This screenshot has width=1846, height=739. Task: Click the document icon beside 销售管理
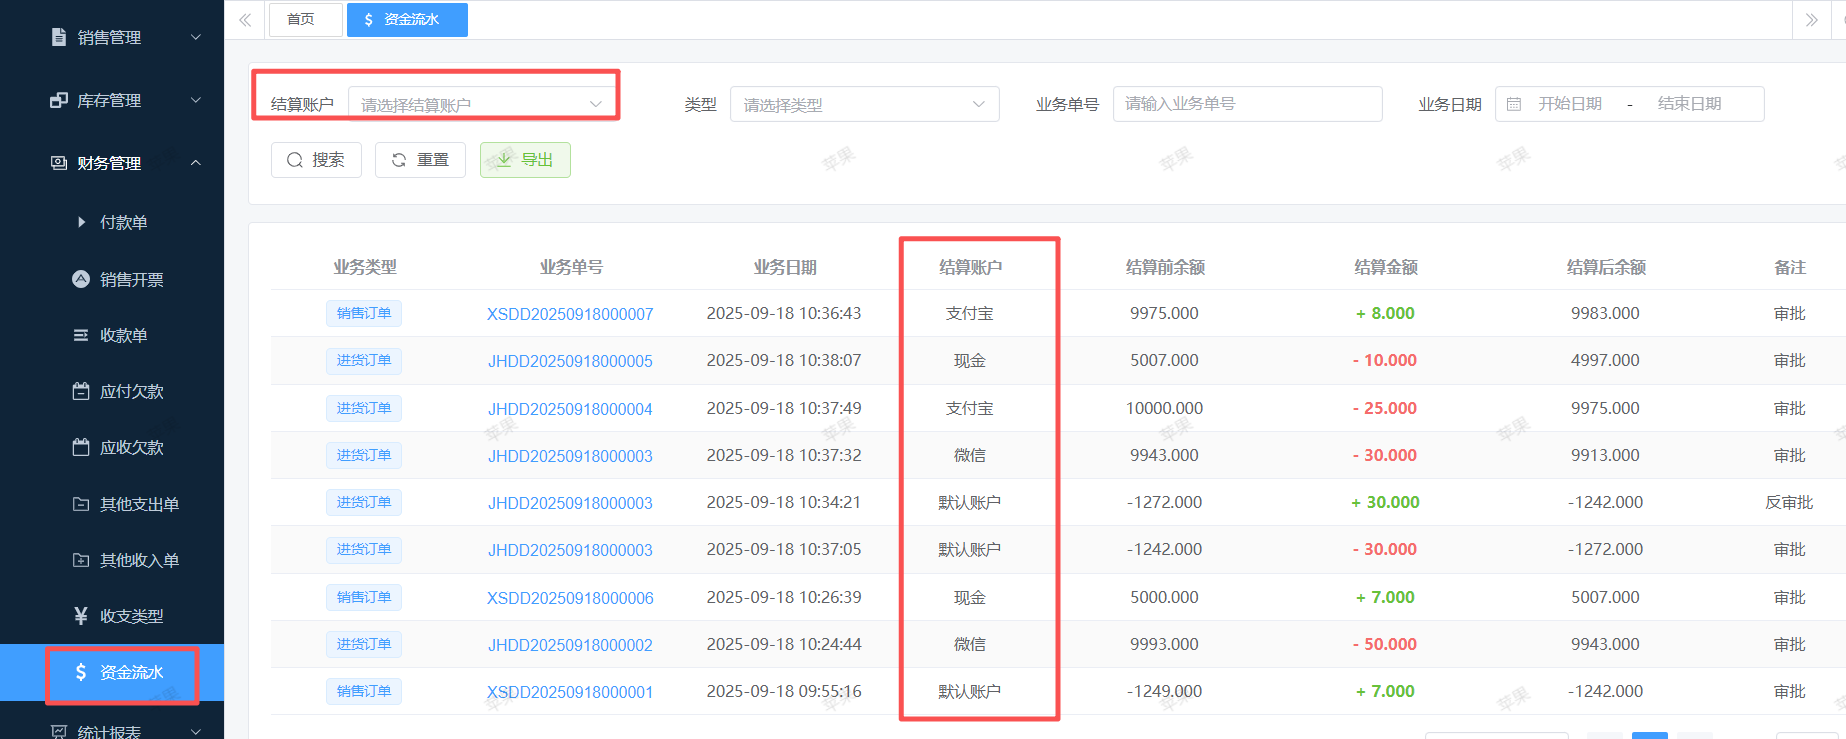tap(59, 37)
